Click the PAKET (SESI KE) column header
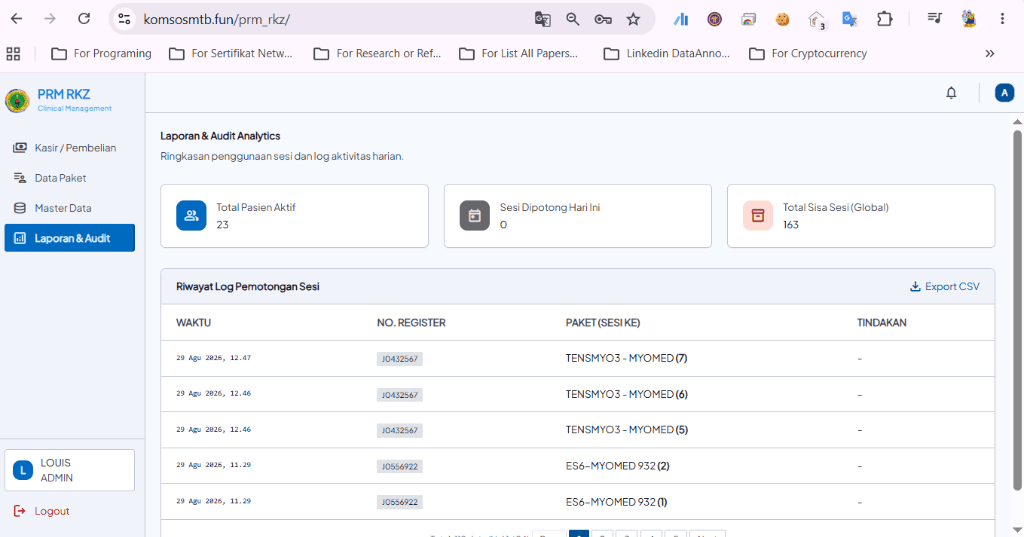Viewport: 1024px width, 537px height. coord(603,323)
